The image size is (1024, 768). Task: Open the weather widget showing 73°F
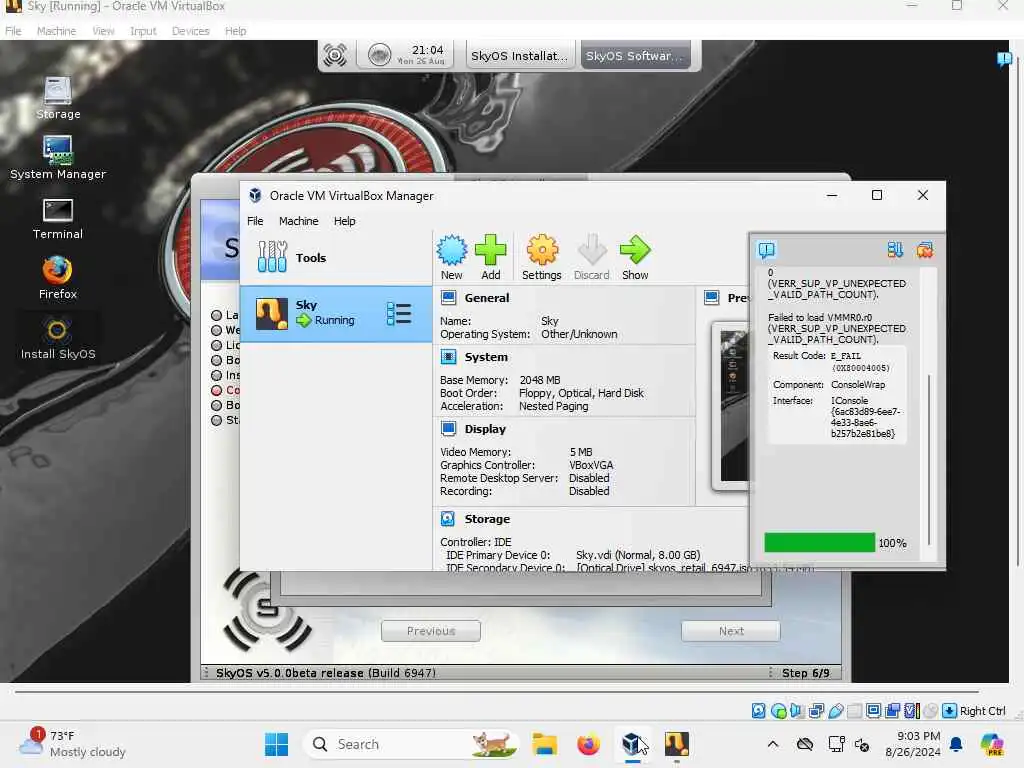[x=73, y=744]
